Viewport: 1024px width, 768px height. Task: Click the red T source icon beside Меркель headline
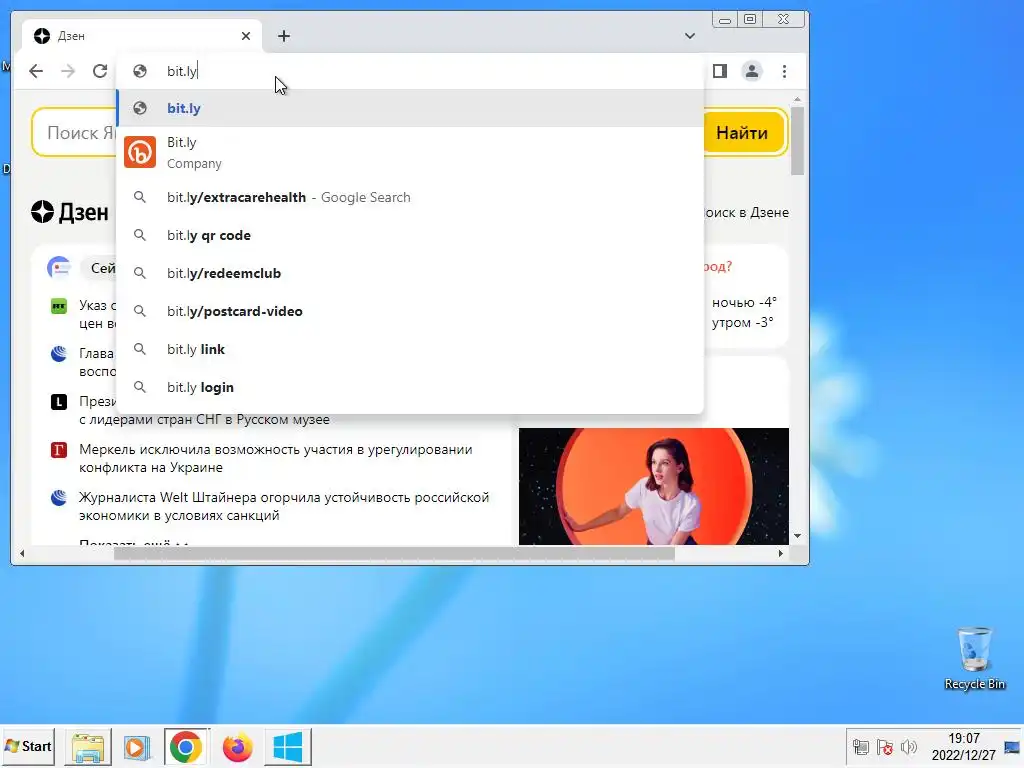pos(59,449)
